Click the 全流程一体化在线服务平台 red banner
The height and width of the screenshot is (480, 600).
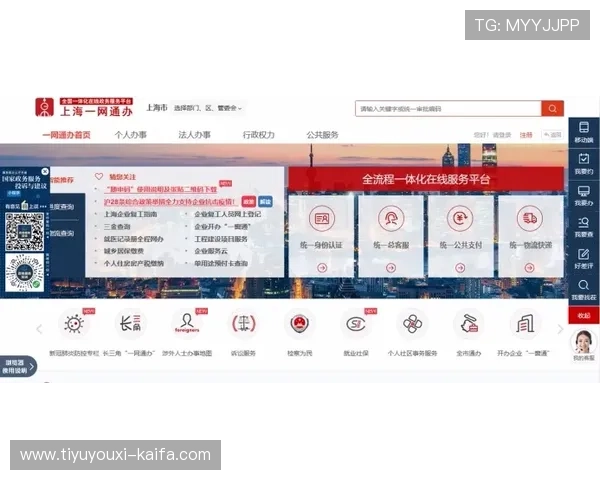click(x=426, y=179)
